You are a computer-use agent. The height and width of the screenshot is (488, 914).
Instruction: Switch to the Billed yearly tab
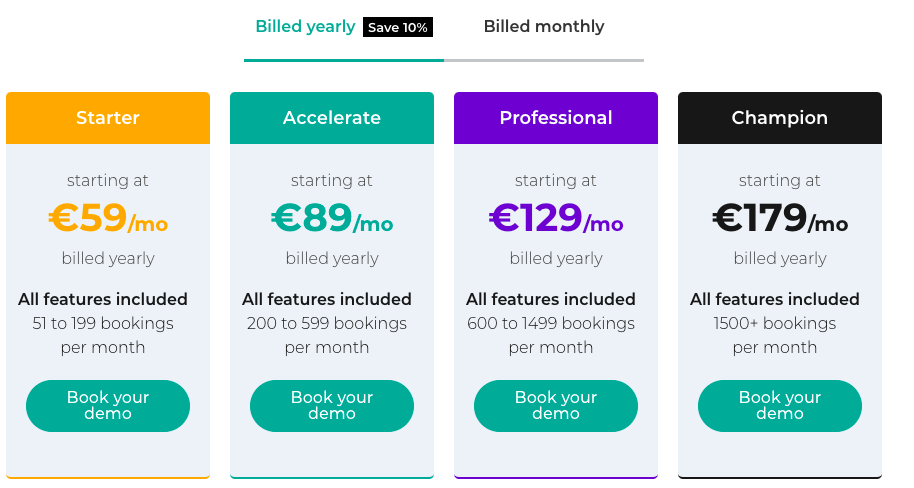tap(305, 27)
